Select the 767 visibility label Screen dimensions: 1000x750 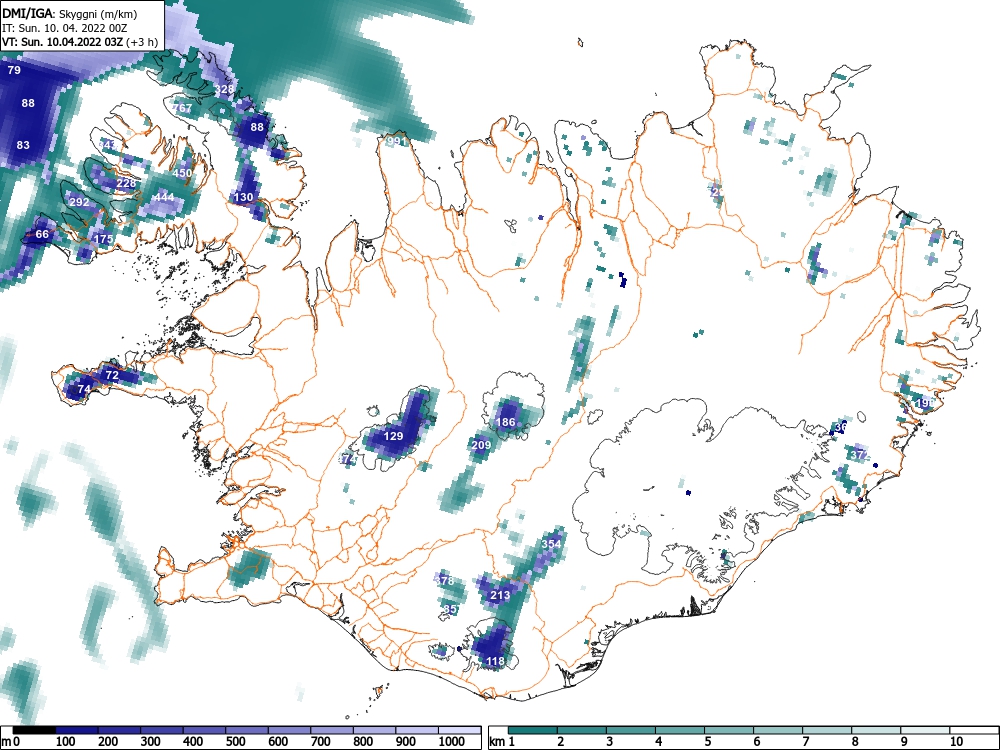click(x=182, y=108)
